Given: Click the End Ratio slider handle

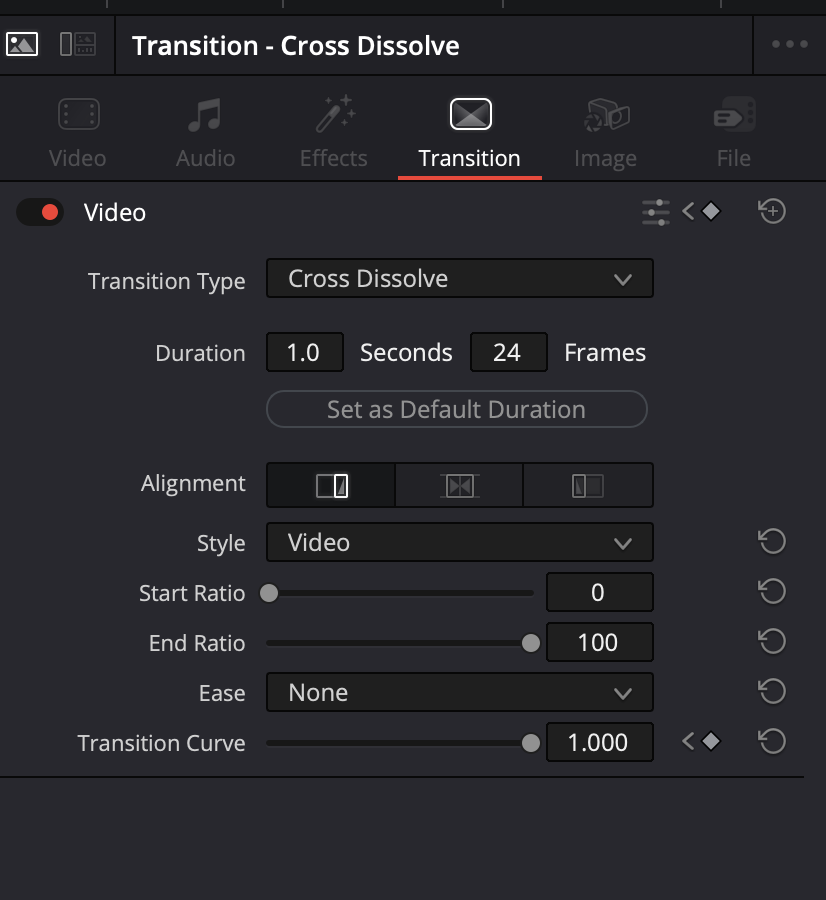Looking at the screenshot, I should coord(531,643).
